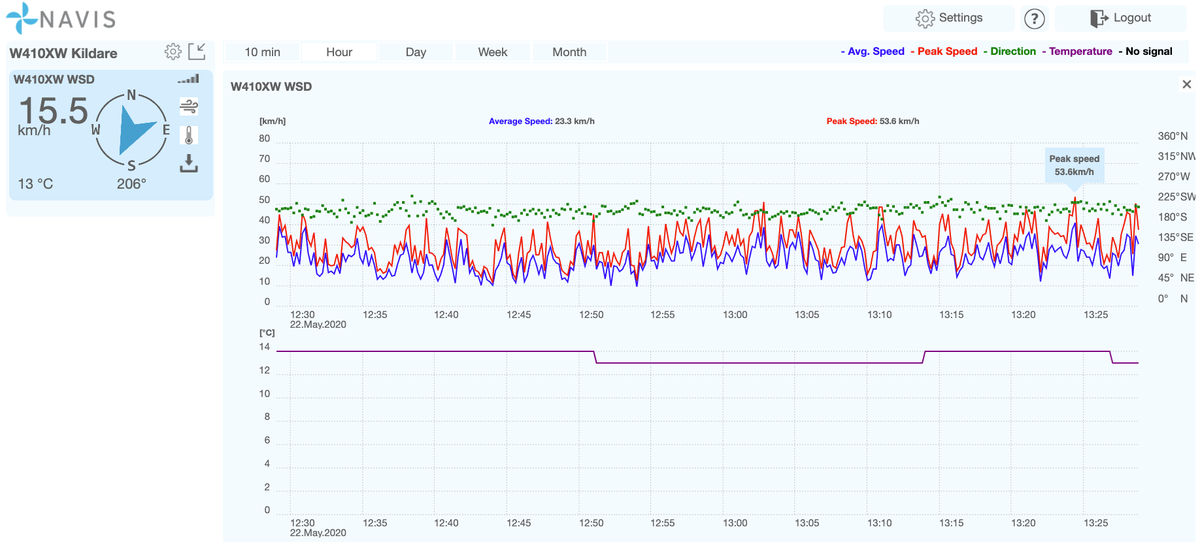
Task: Click the W410XW WSD graph panel title
Action: pos(271,87)
